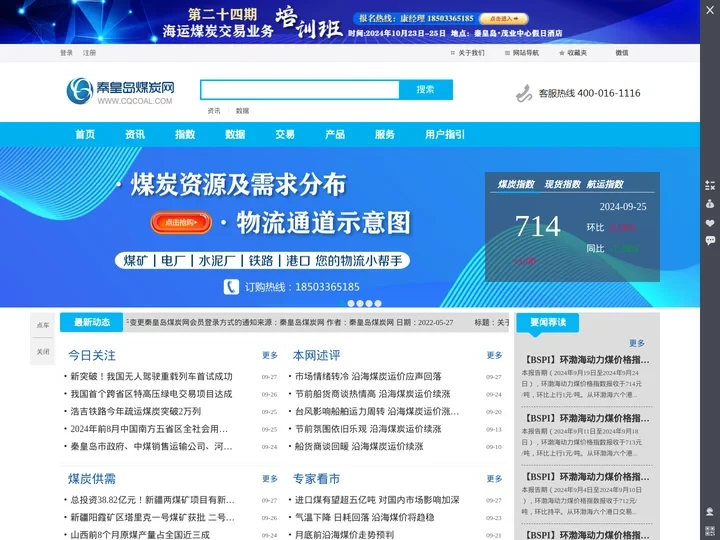The width and height of the screenshot is (720, 540).
Task: Click 更多 next to 专家看市
Action: (495, 478)
